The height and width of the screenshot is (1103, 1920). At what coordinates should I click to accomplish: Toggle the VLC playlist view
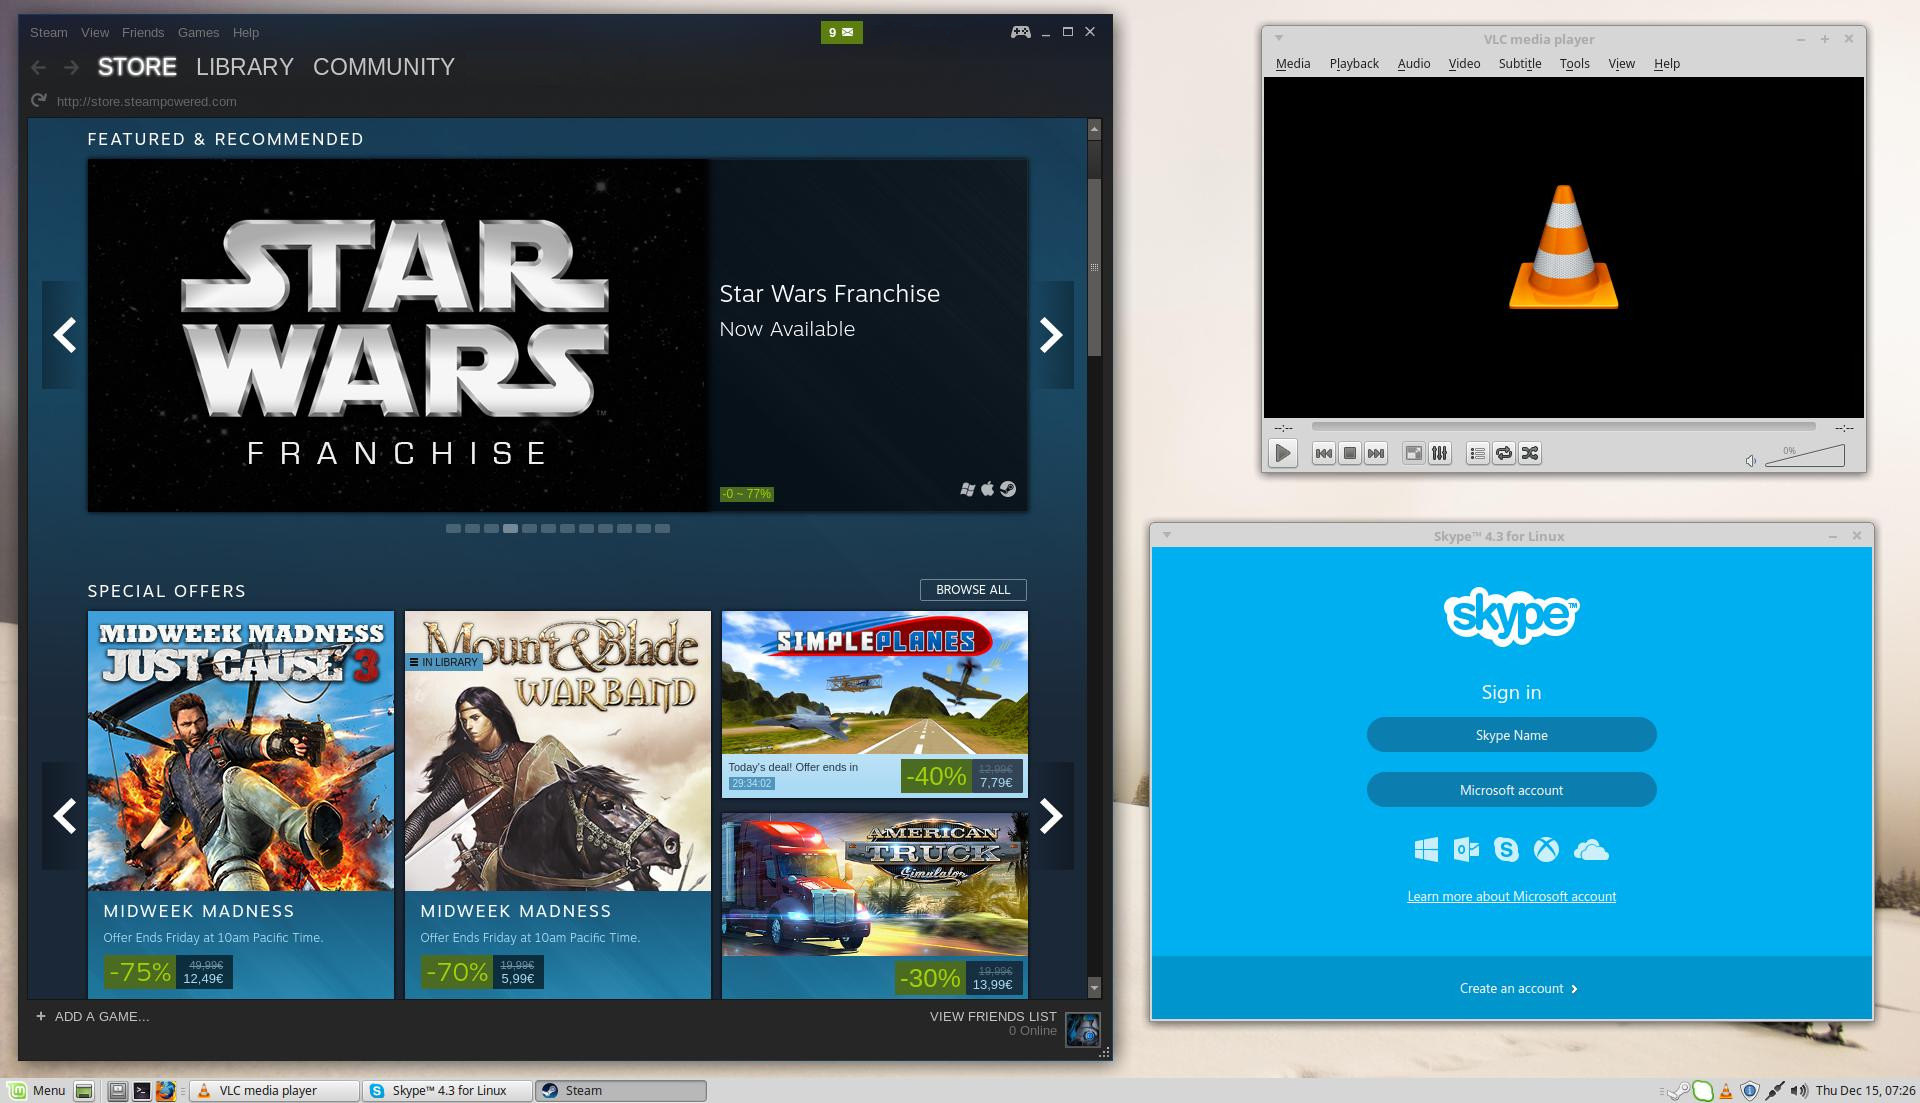[1477, 453]
